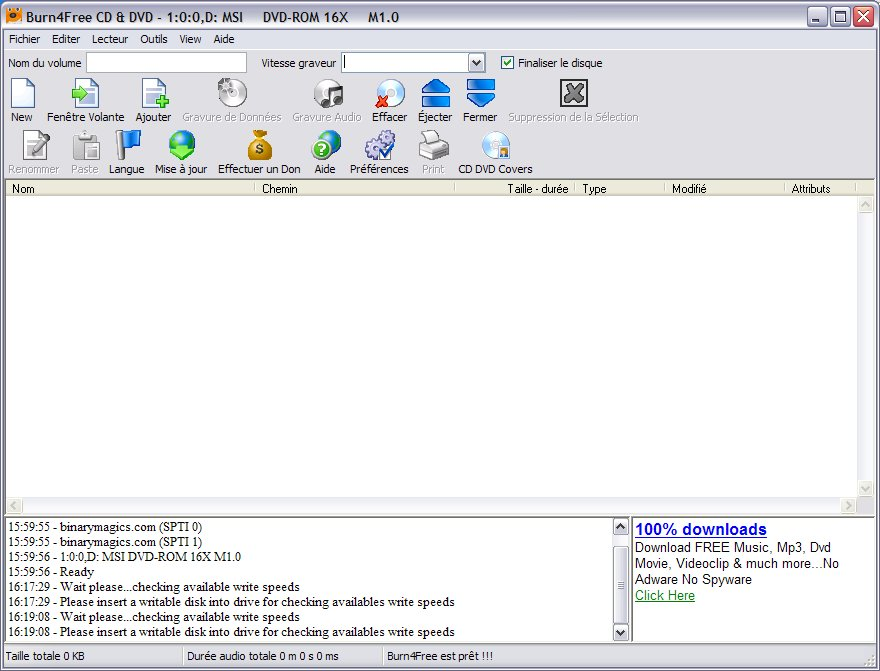This screenshot has width=880, height=671.
Task: Click status text 'Taille totale 0 KB'
Action: pos(45,656)
